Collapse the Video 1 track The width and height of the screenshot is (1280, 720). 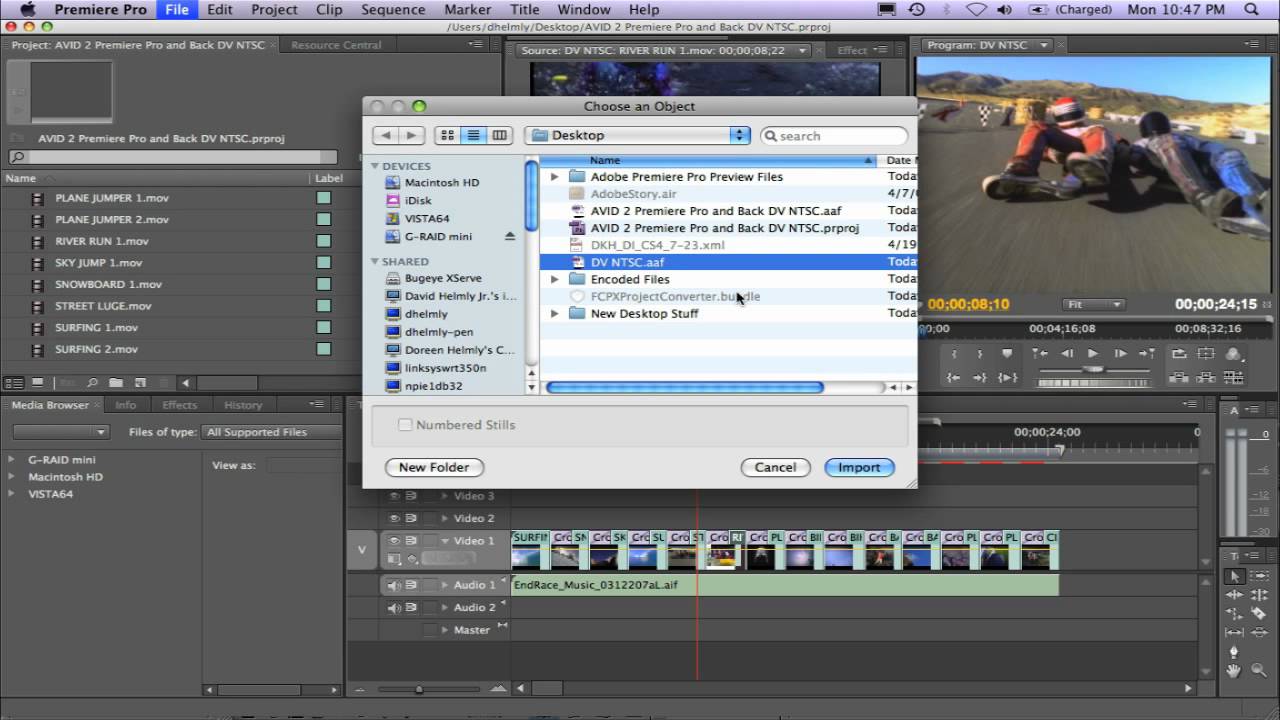tap(445, 541)
